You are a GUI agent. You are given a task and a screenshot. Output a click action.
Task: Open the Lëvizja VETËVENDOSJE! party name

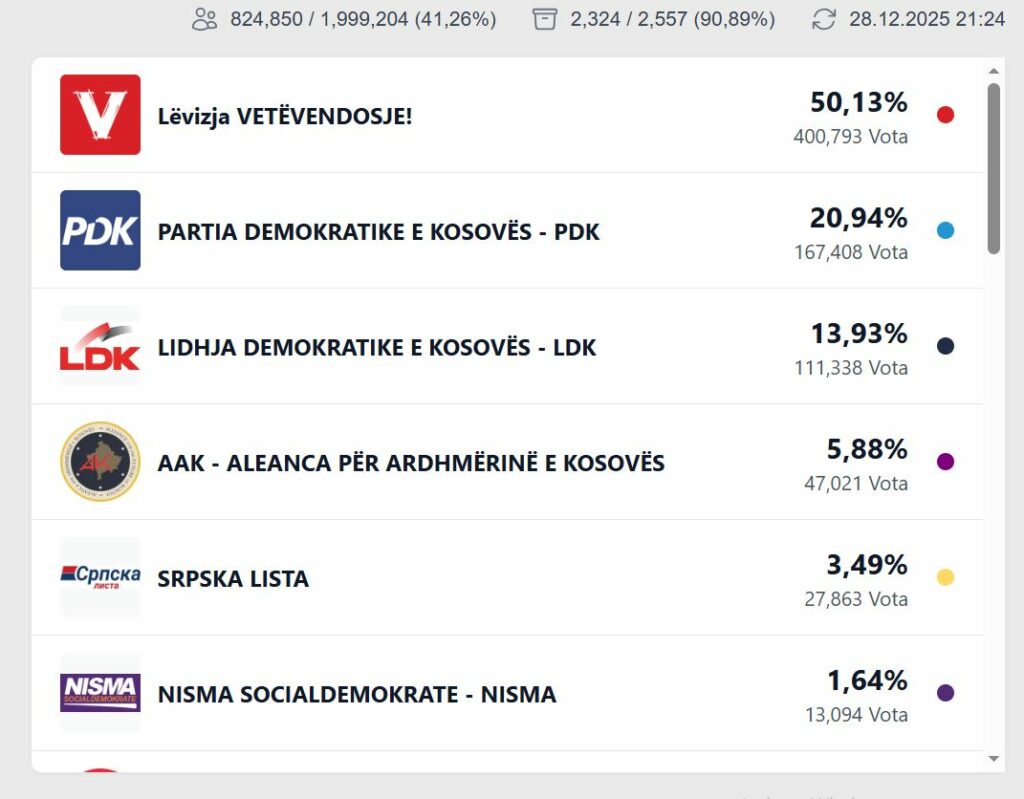(x=285, y=116)
